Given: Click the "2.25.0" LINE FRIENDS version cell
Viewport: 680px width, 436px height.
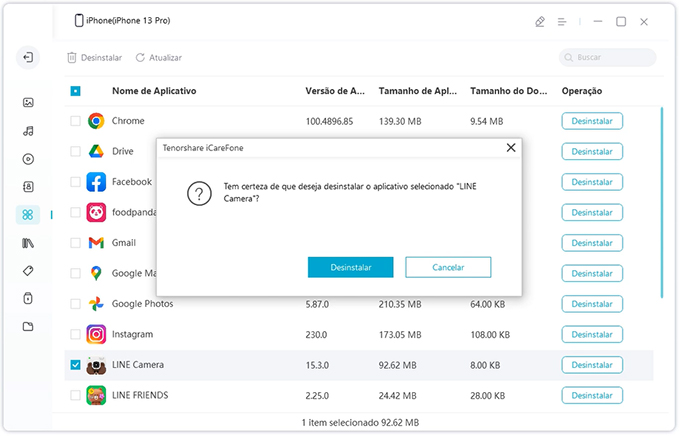Looking at the screenshot, I should (x=317, y=396).
